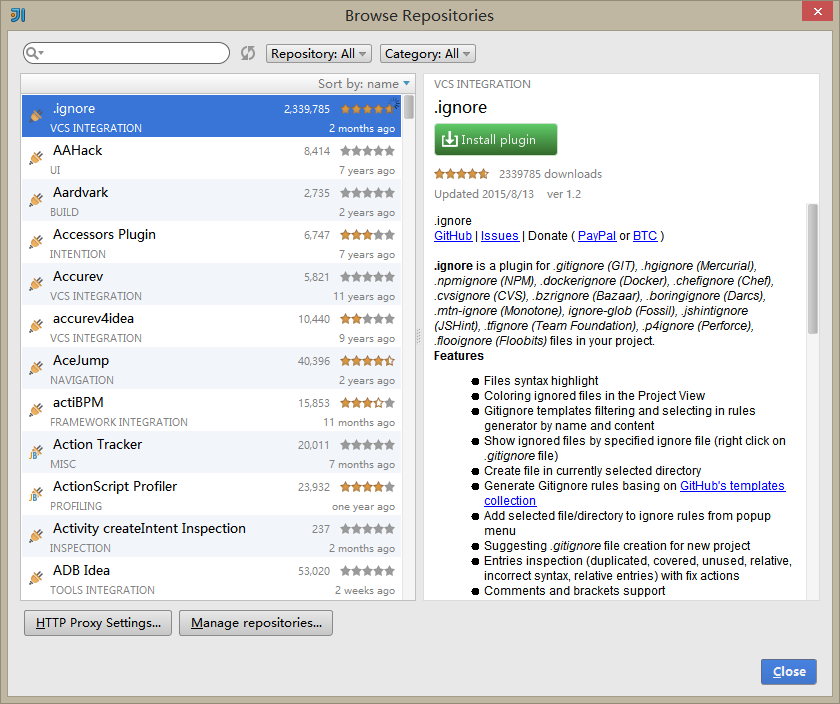The image size is (840, 704).
Task: Select the ADB Idea plugin row
Action: (x=212, y=578)
